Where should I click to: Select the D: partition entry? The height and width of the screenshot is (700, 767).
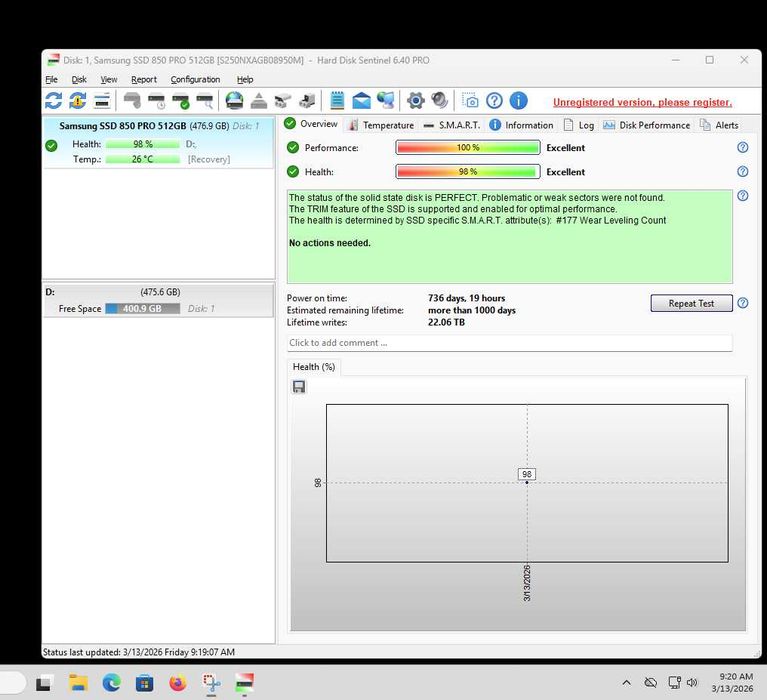point(158,300)
